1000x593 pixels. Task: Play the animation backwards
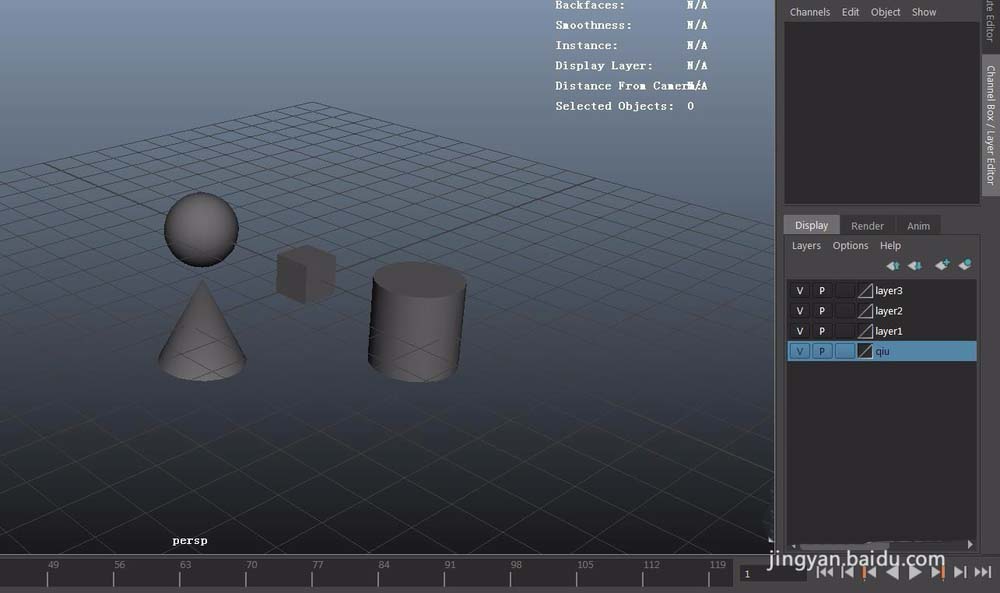click(892, 572)
